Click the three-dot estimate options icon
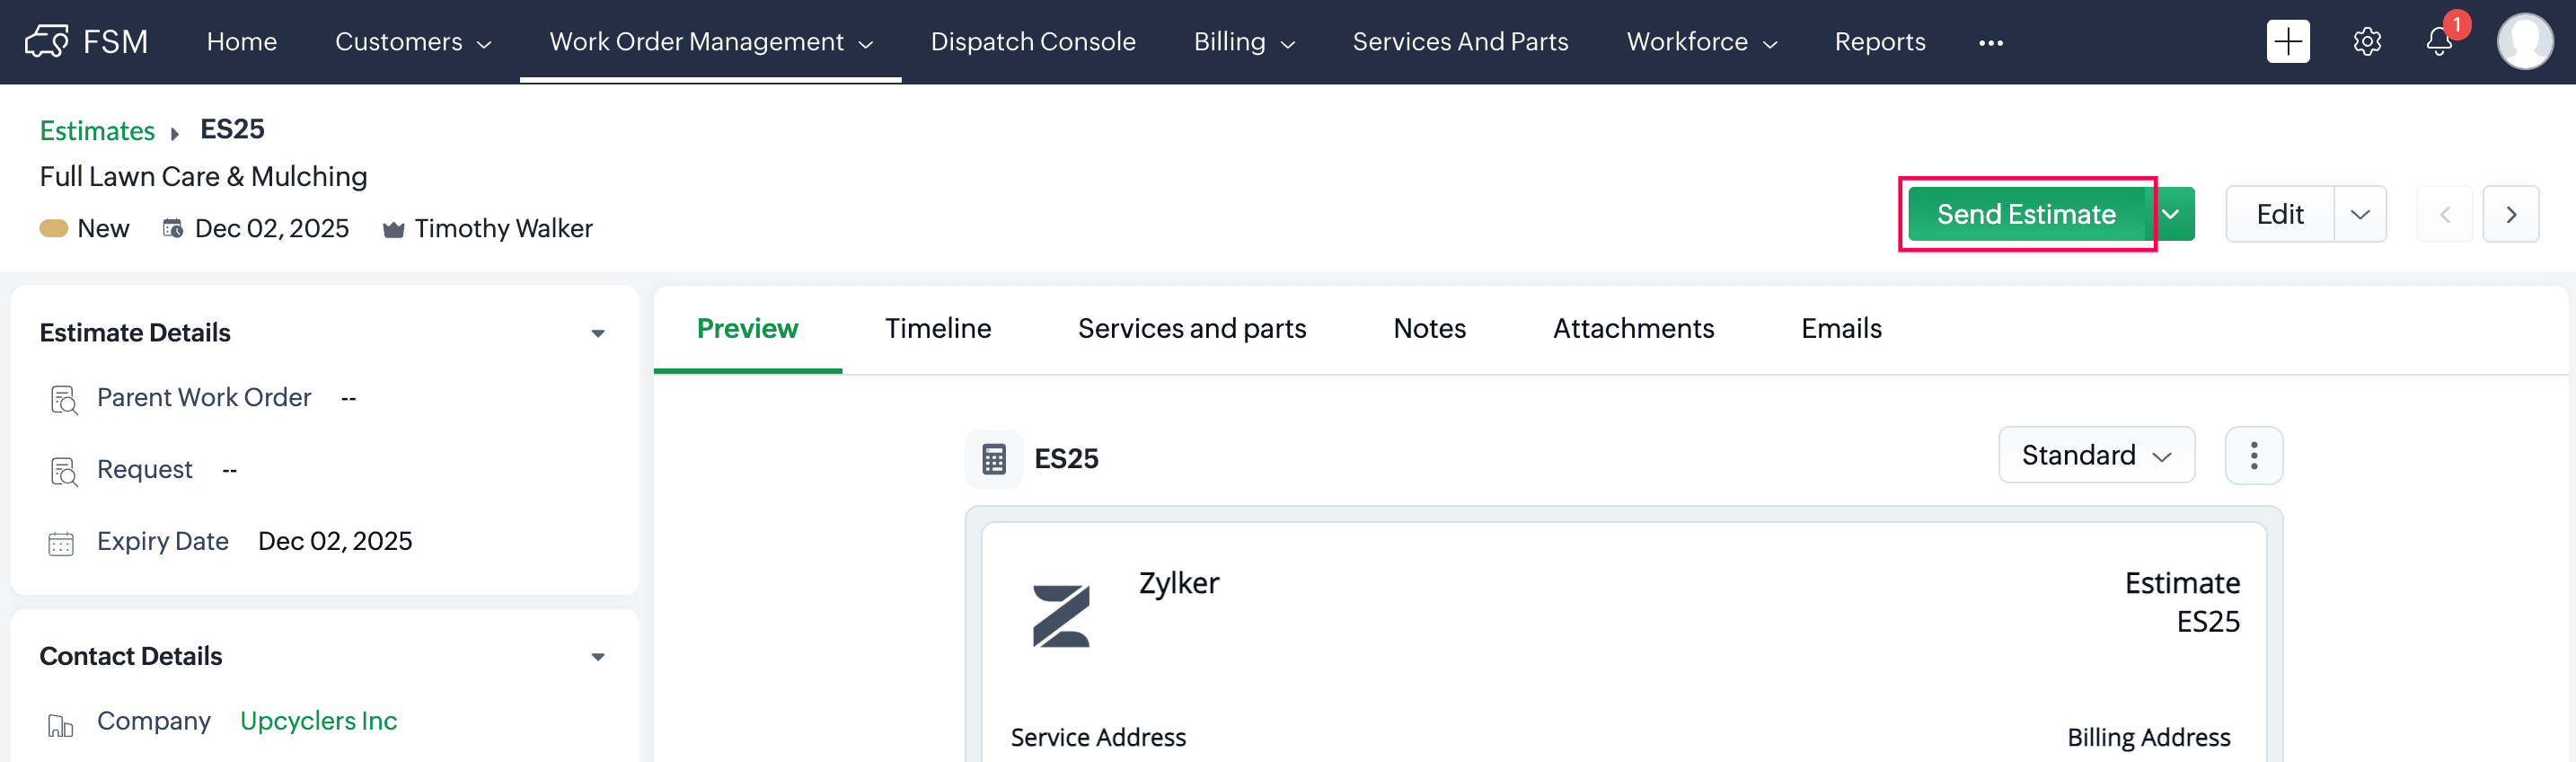2576x762 pixels. coord(2253,456)
